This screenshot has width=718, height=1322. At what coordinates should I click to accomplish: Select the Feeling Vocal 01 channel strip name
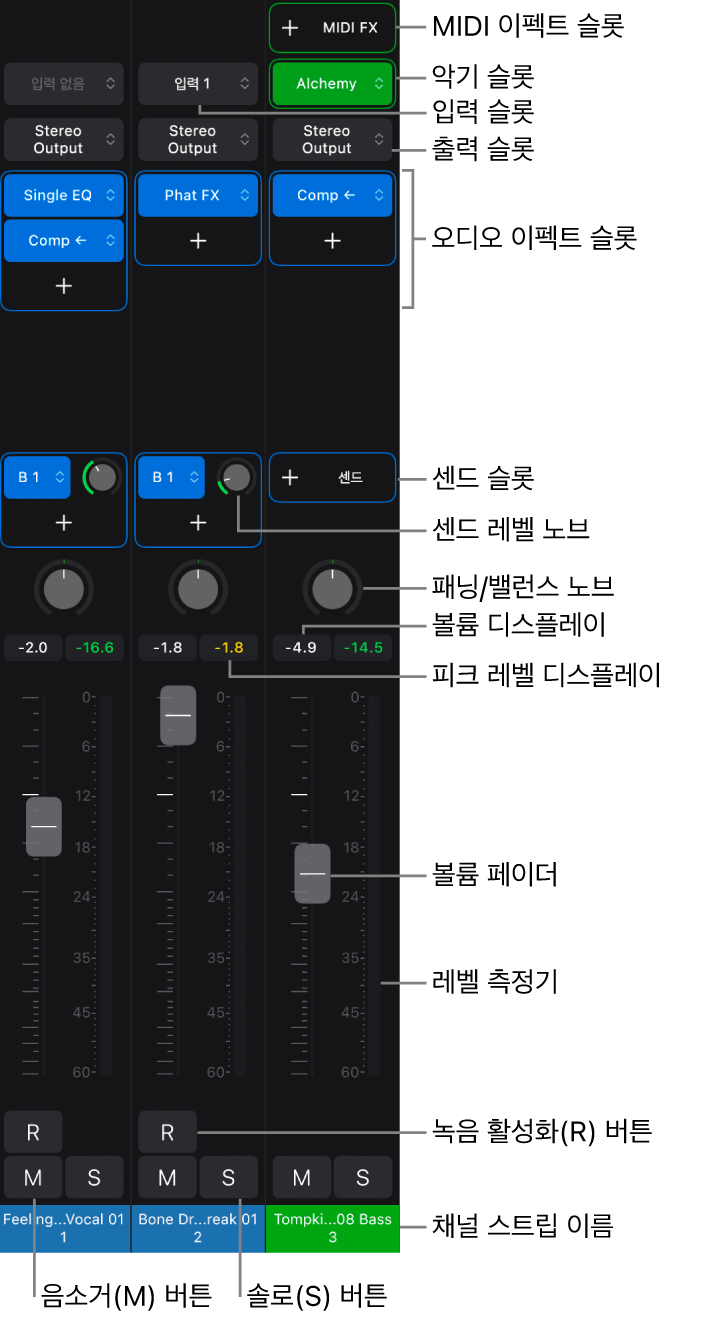pos(64,1228)
